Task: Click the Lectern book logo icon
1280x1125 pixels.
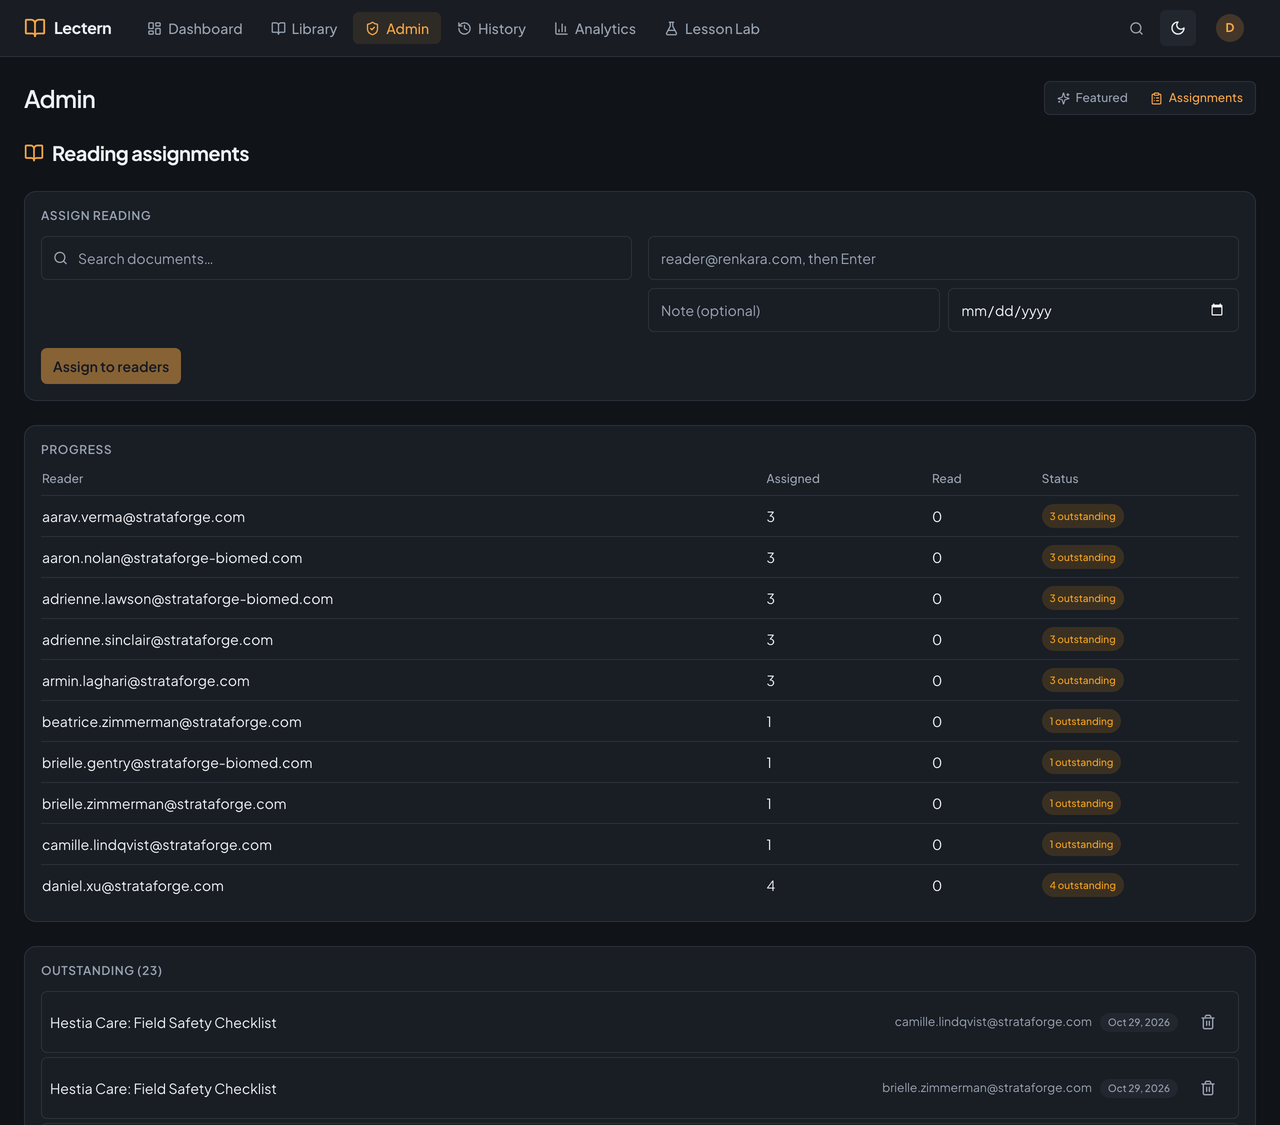Action: point(35,28)
